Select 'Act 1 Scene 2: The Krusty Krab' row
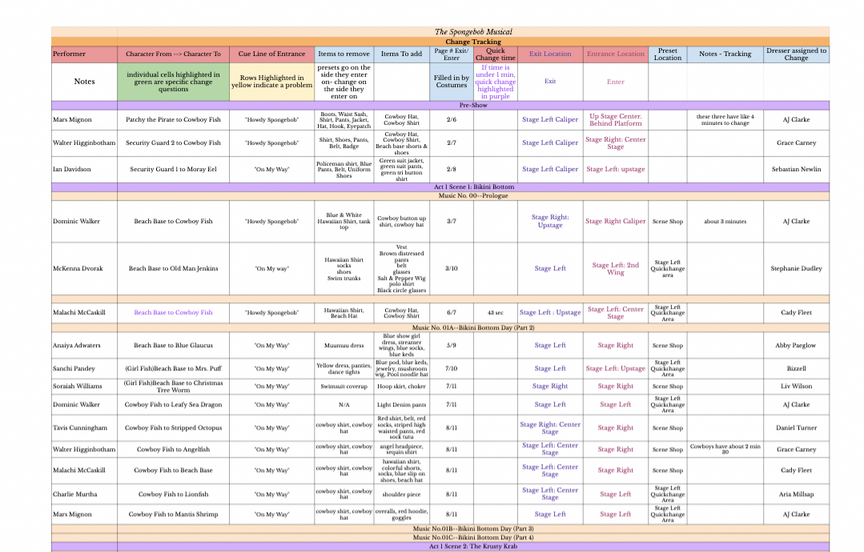This screenshot has width=864, height=552. point(473,547)
